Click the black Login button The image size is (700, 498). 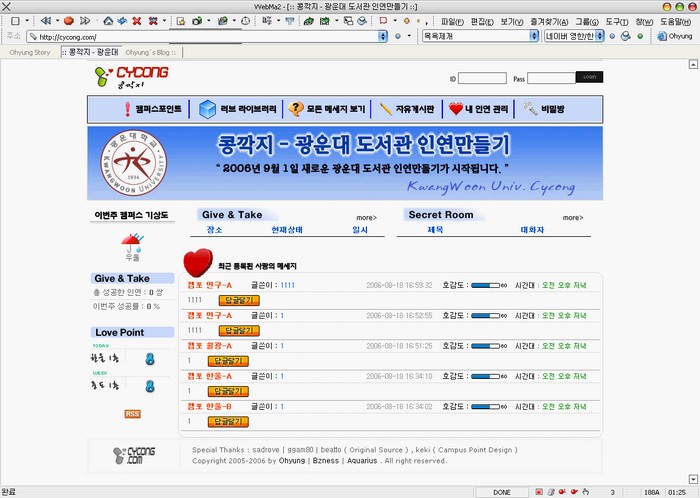[589, 77]
